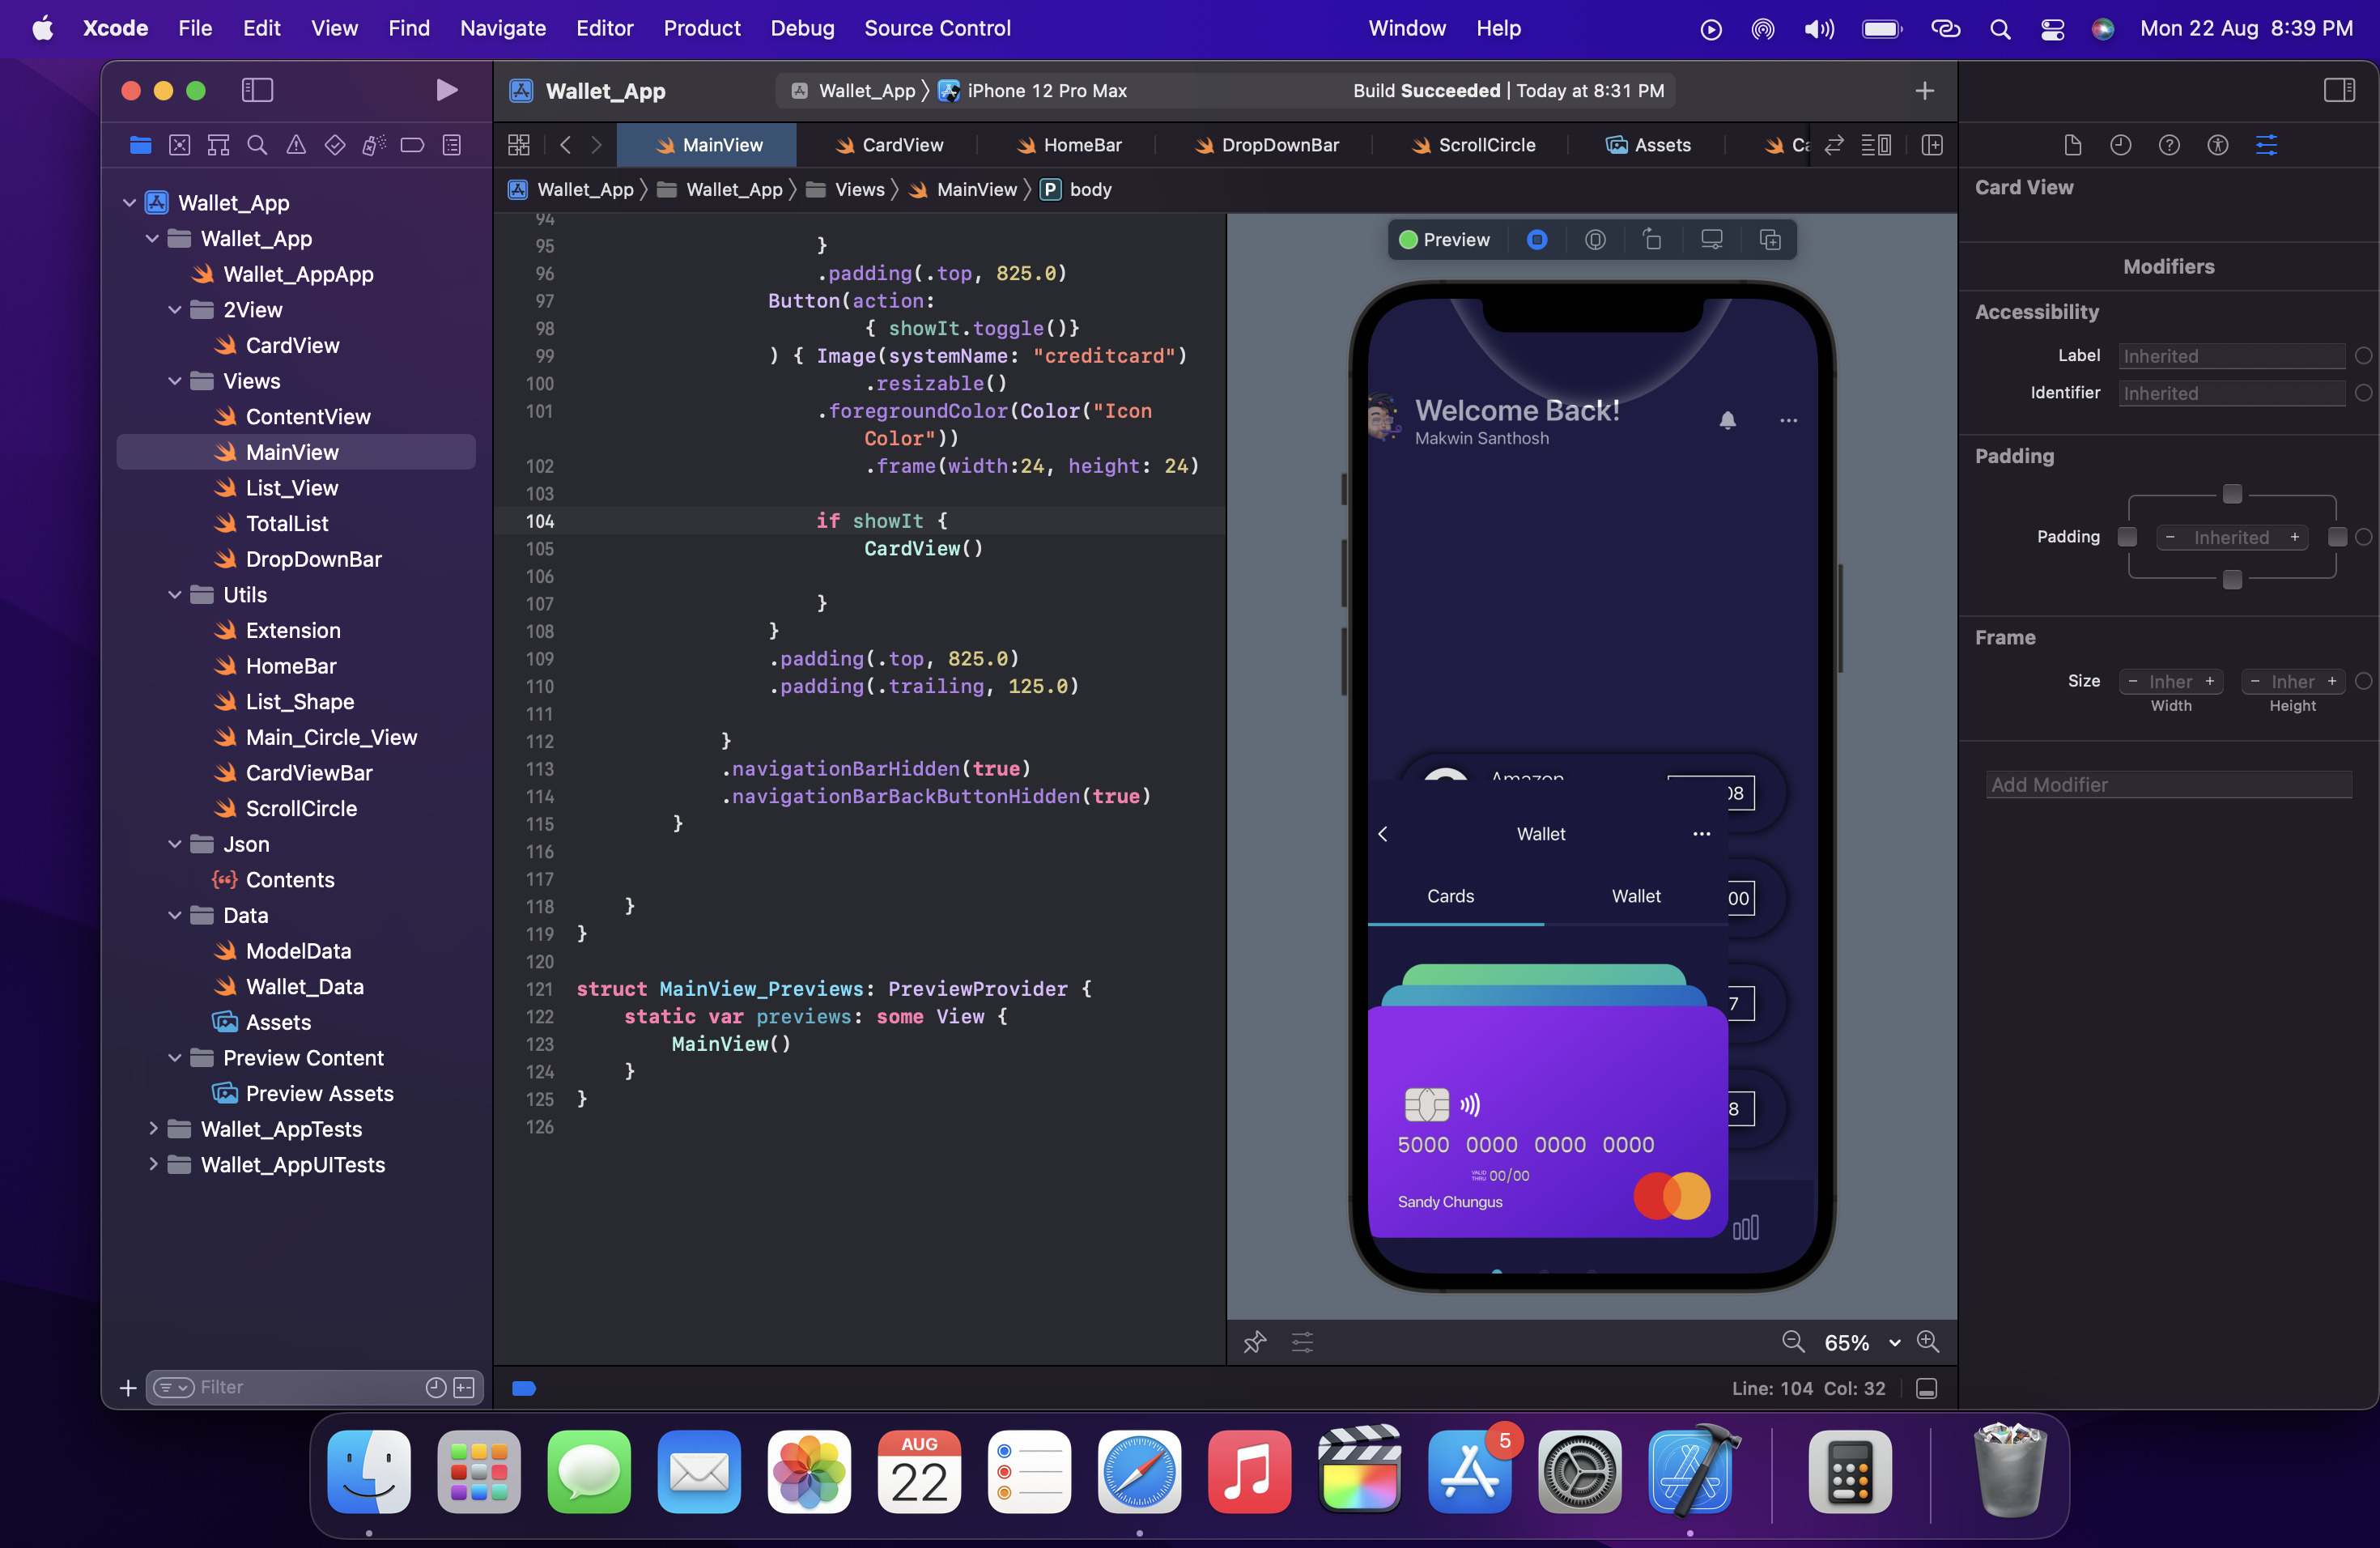Collapse the Wallet_App project root
Screen dimensions: 2380x1548
pos(129,203)
